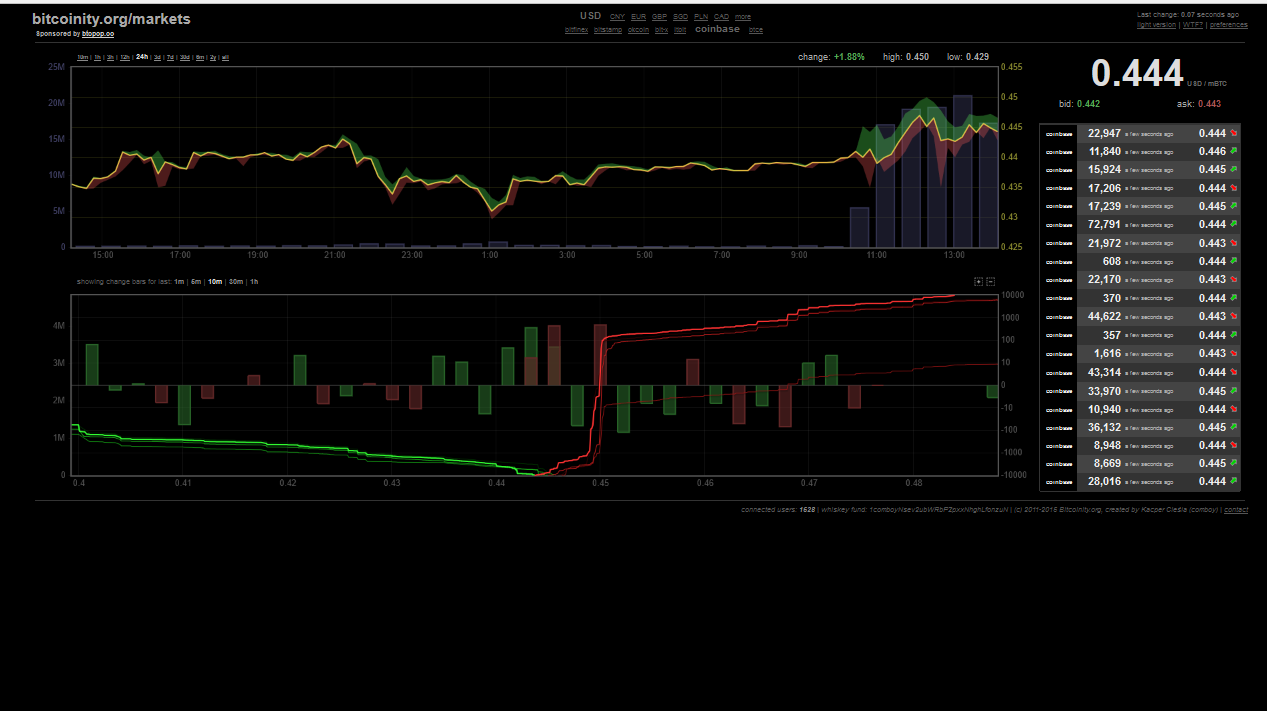Select the 3d chart timespan

(157, 57)
